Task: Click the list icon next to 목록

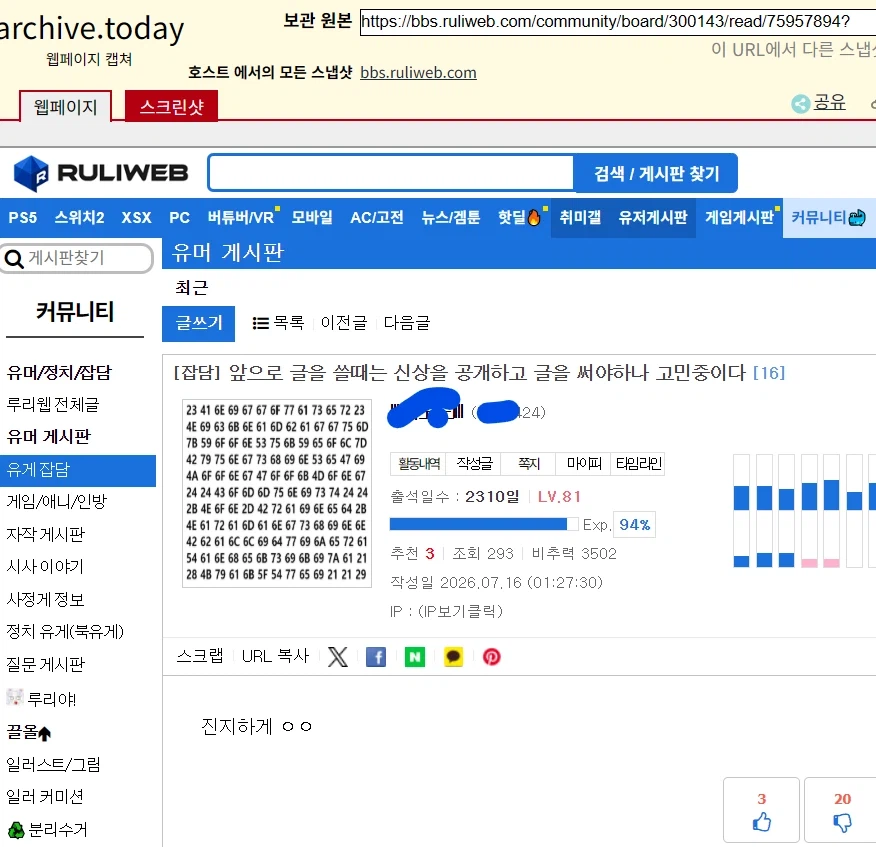Action: pyautogui.click(x=260, y=323)
